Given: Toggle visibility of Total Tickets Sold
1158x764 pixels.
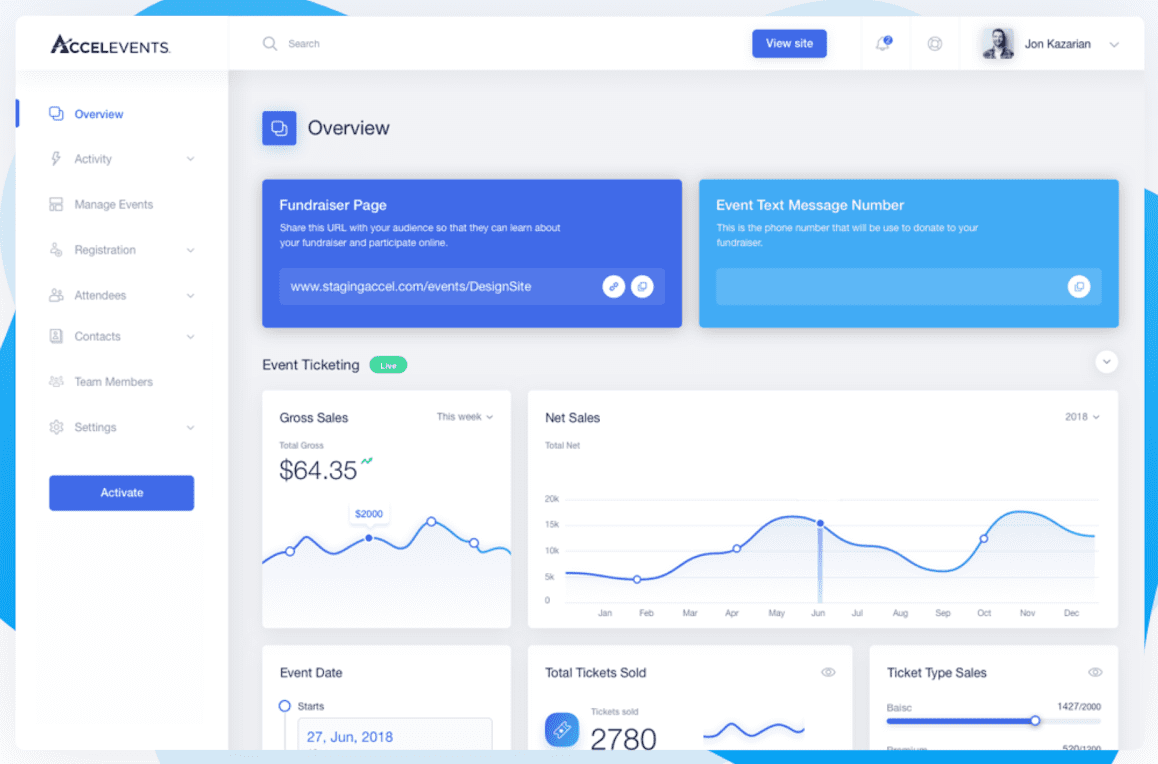Looking at the screenshot, I should coord(827,673).
